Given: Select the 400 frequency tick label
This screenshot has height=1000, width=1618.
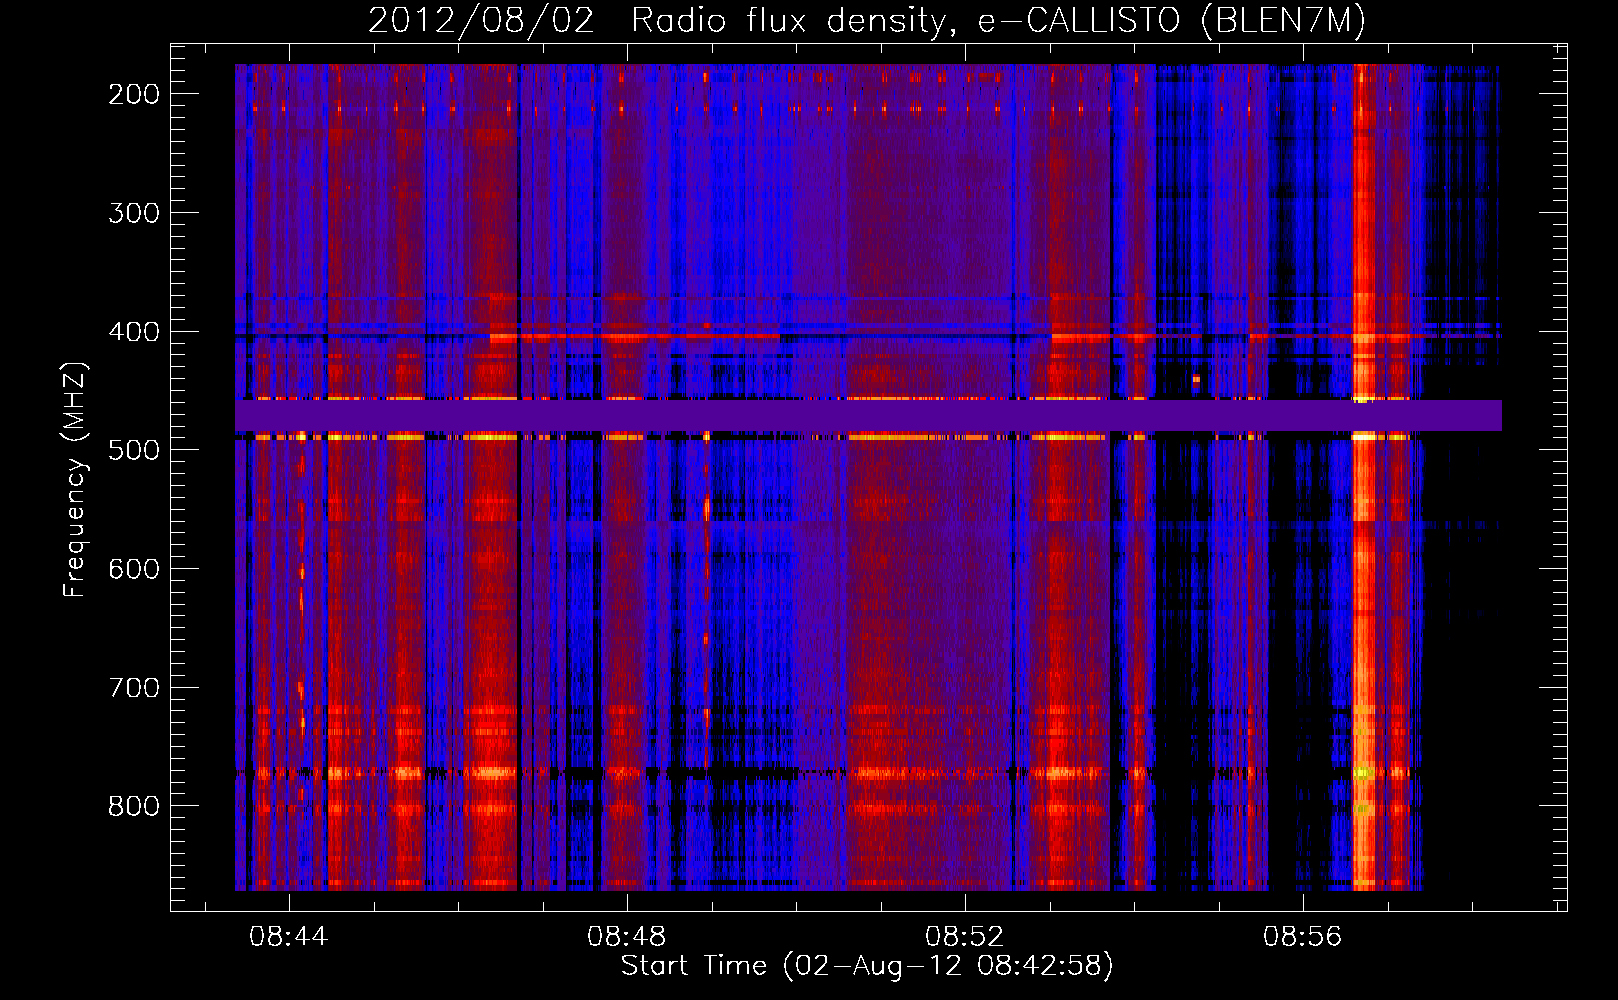Looking at the screenshot, I should 134,332.
